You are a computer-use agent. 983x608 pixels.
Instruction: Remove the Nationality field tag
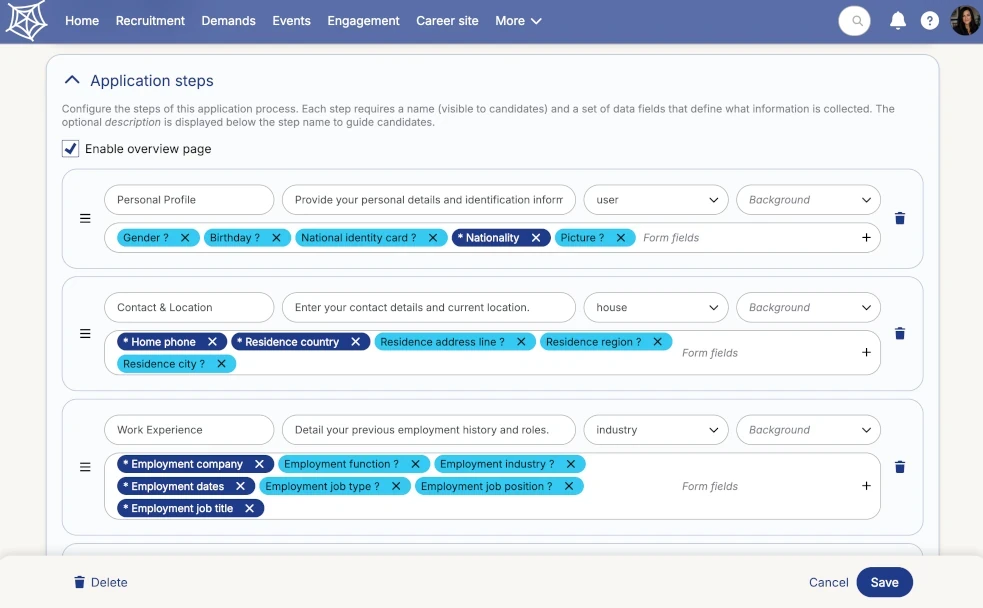click(x=535, y=238)
